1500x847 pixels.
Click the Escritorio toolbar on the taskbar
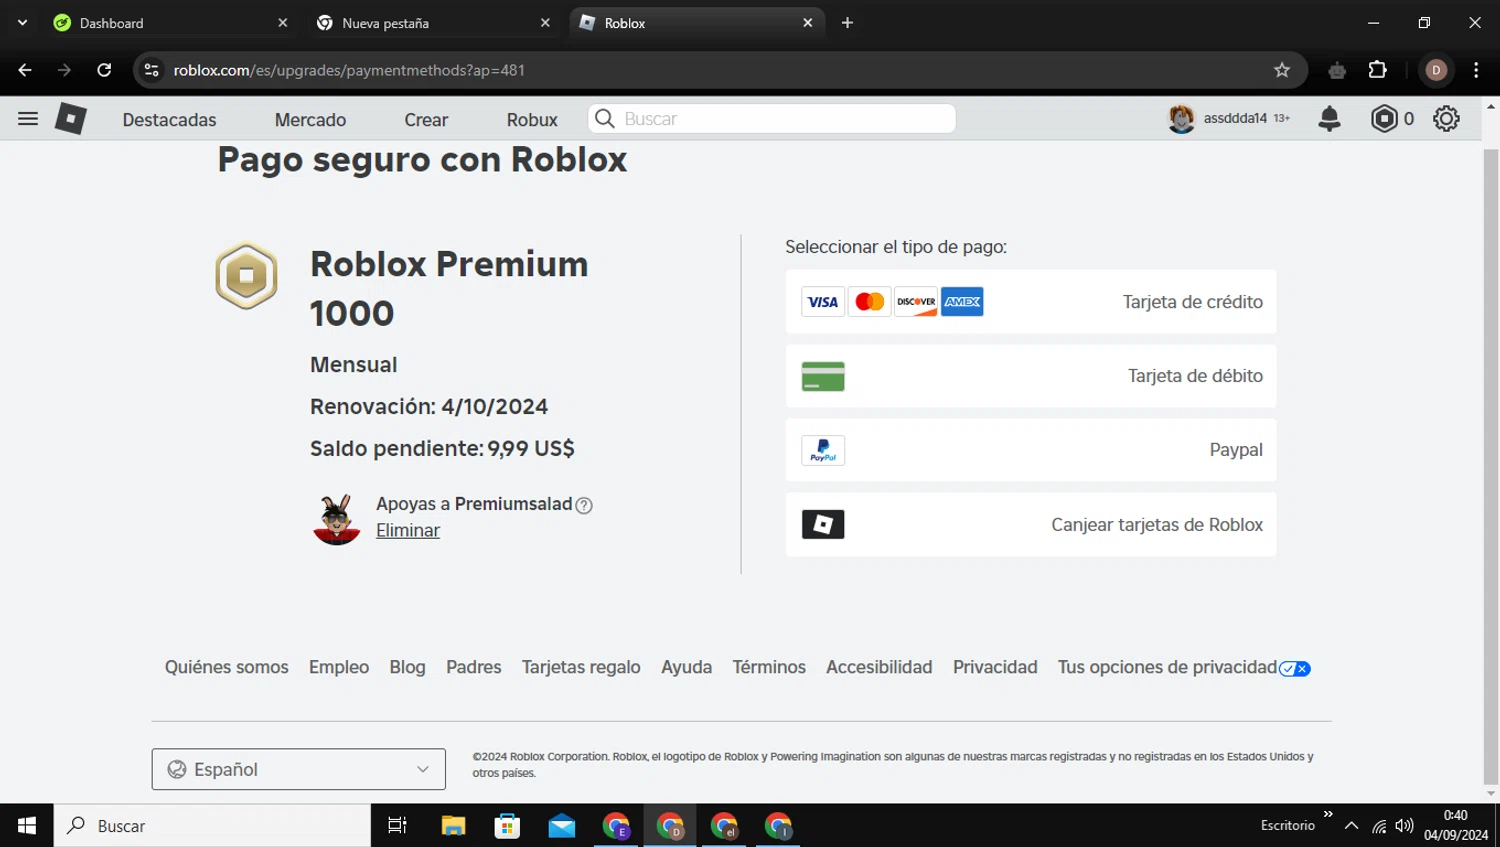click(1288, 826)
